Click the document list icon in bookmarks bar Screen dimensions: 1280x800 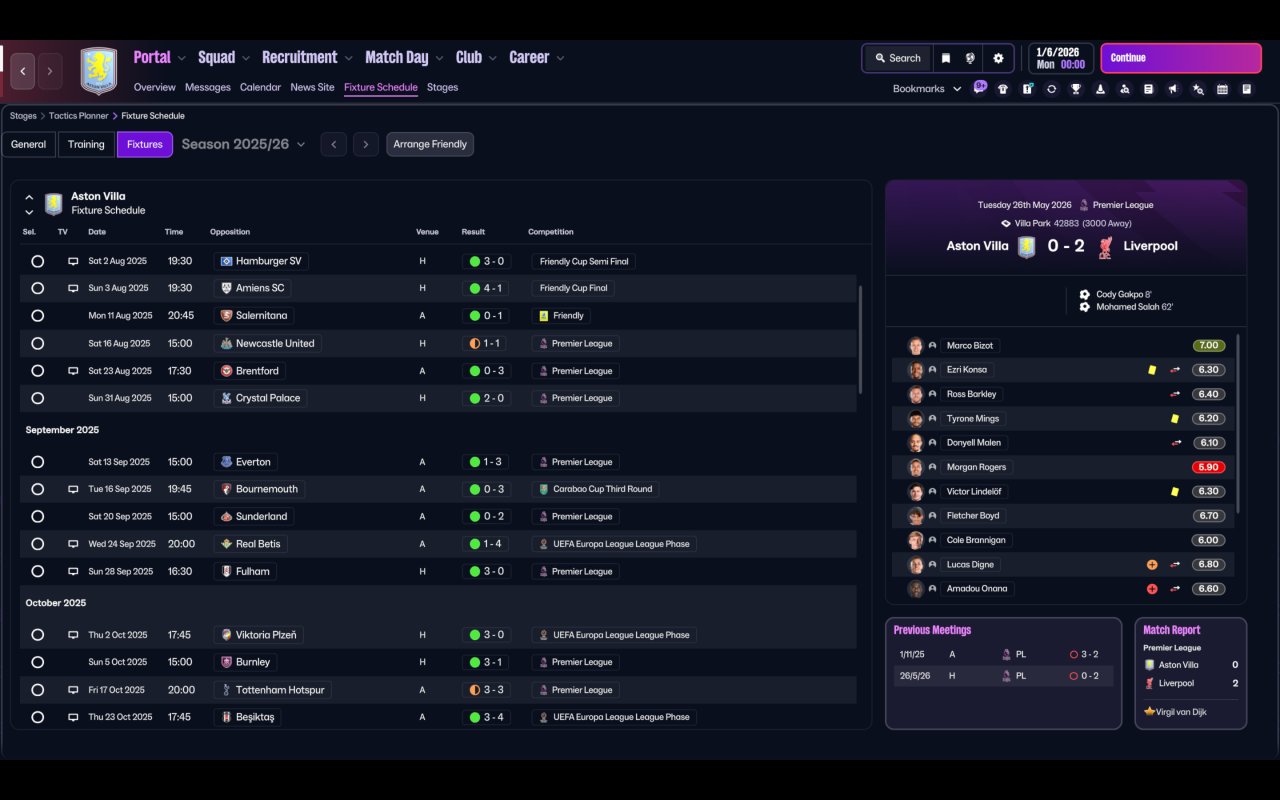(1149, 89)
